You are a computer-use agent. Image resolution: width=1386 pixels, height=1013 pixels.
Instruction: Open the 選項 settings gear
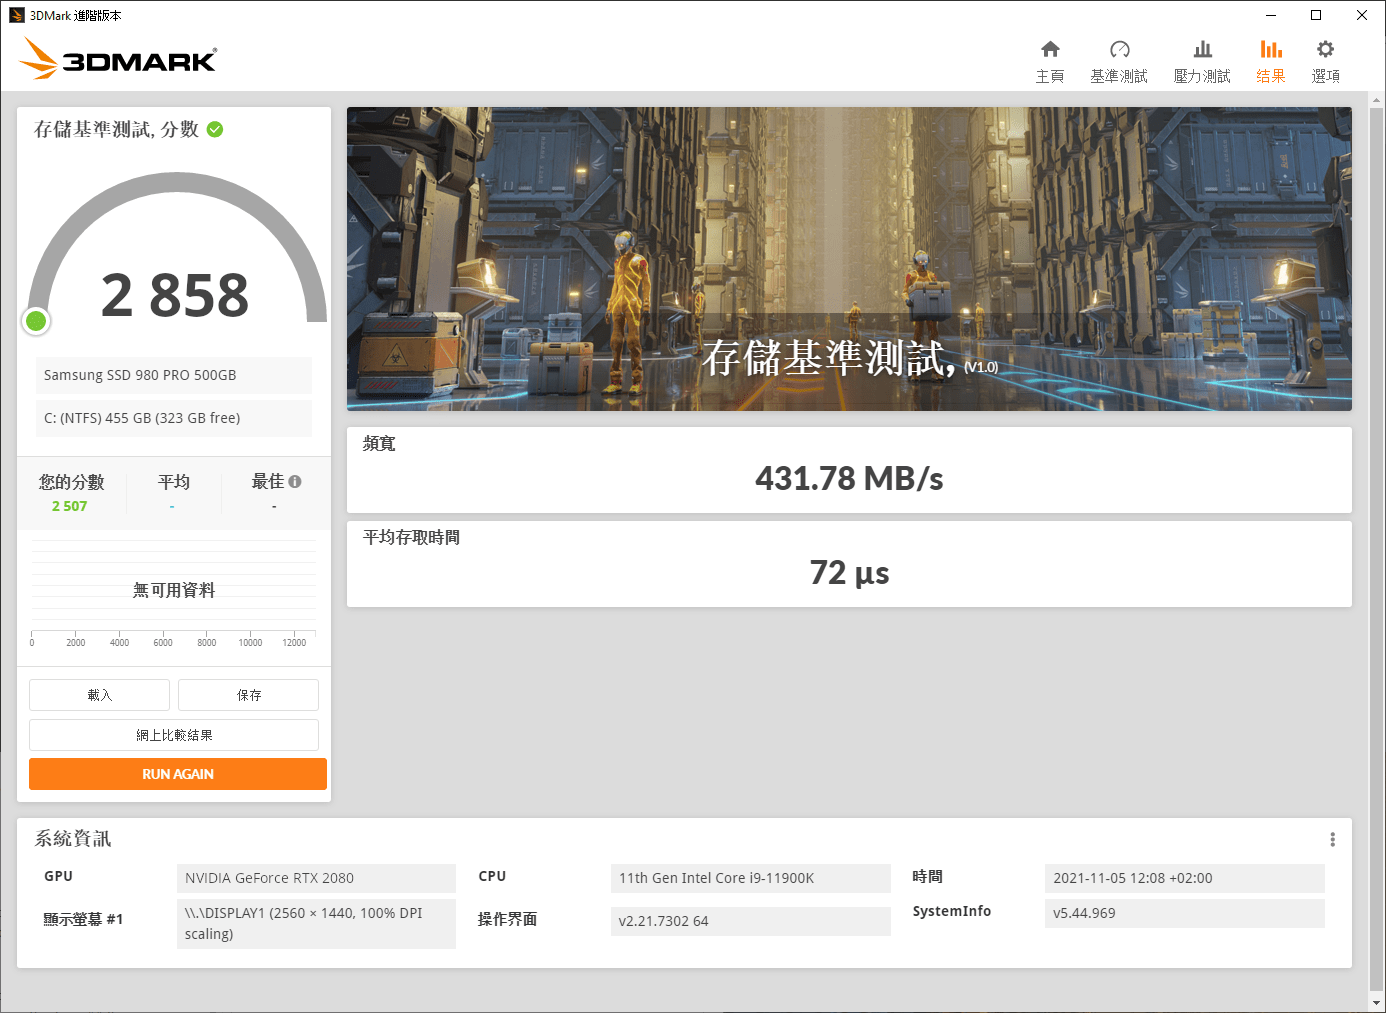(1325, 58)
